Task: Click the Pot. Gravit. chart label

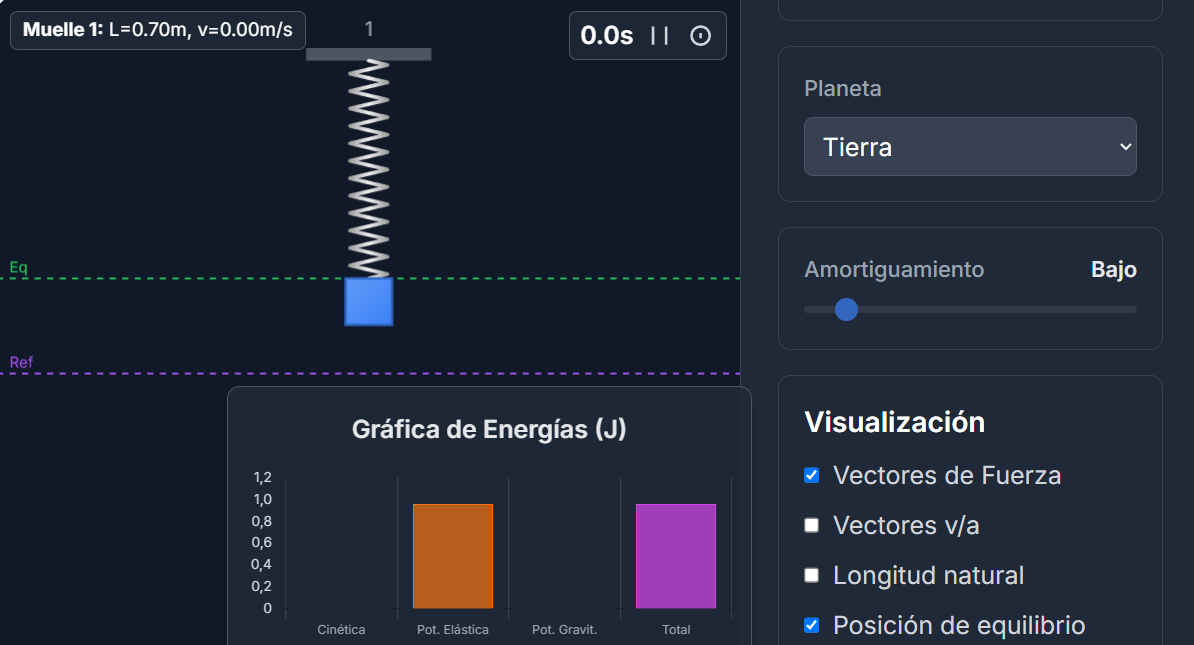Action: coord(564,630)
